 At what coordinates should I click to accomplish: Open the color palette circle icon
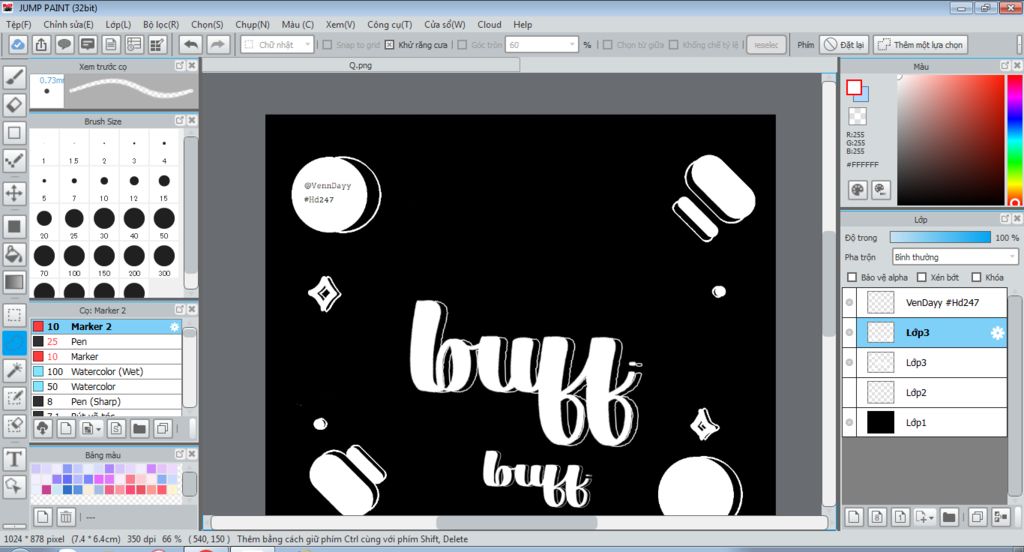click(x=857, y=190)
